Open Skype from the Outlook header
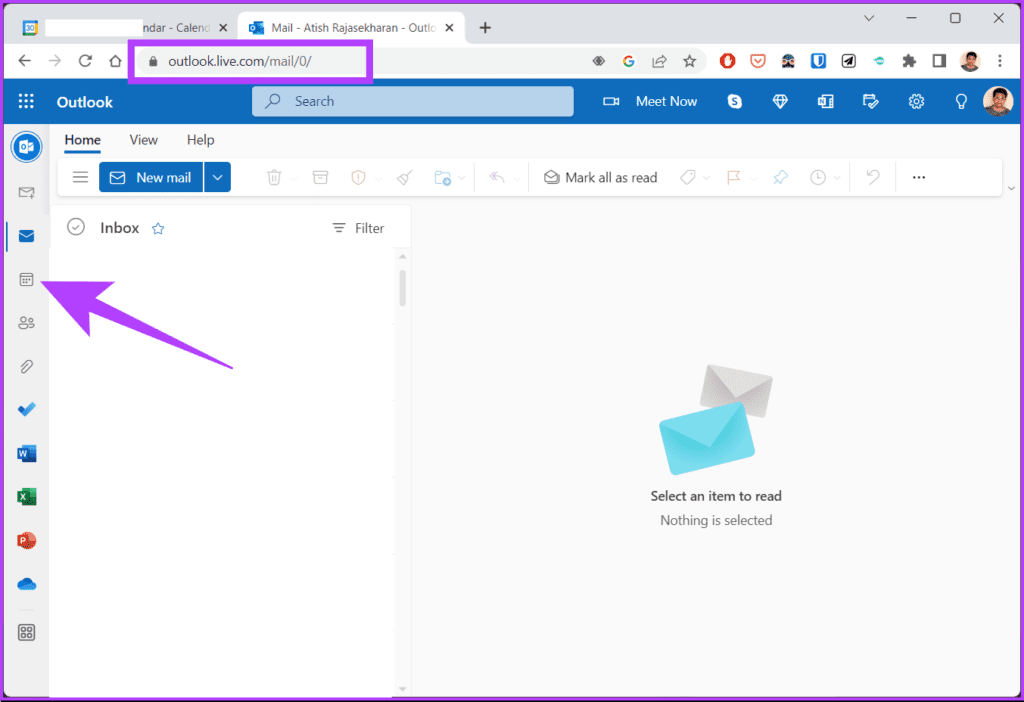 tap(735, 101)
